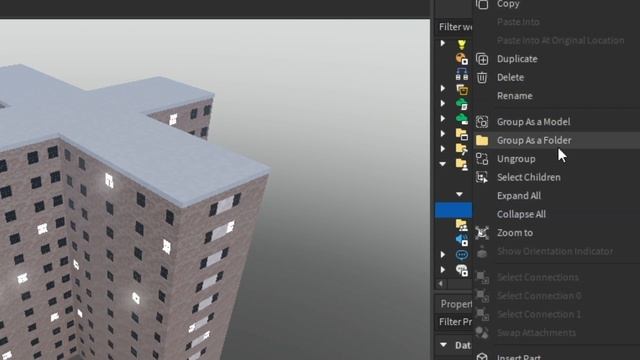This screenshot has width=640, height=360.
Task: Expand the ServerStorage row arrow
Action: (443, 134)
